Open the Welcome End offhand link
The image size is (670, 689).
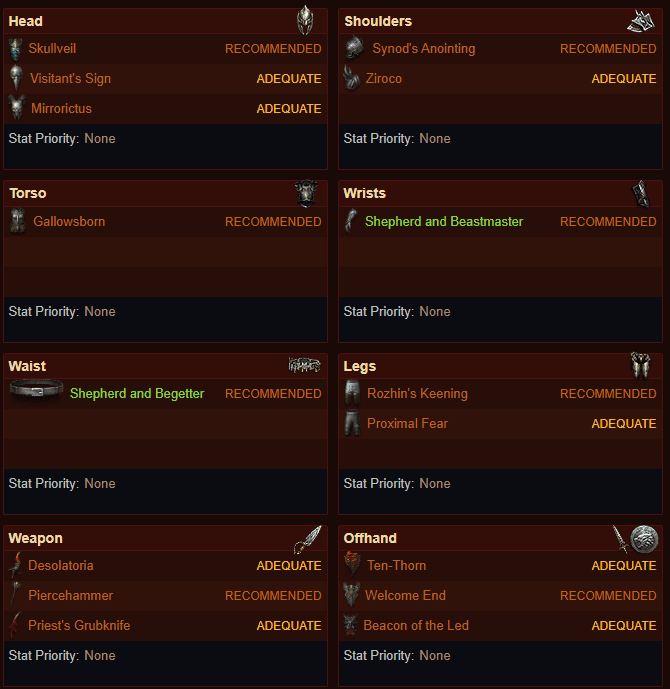[405, 595]
